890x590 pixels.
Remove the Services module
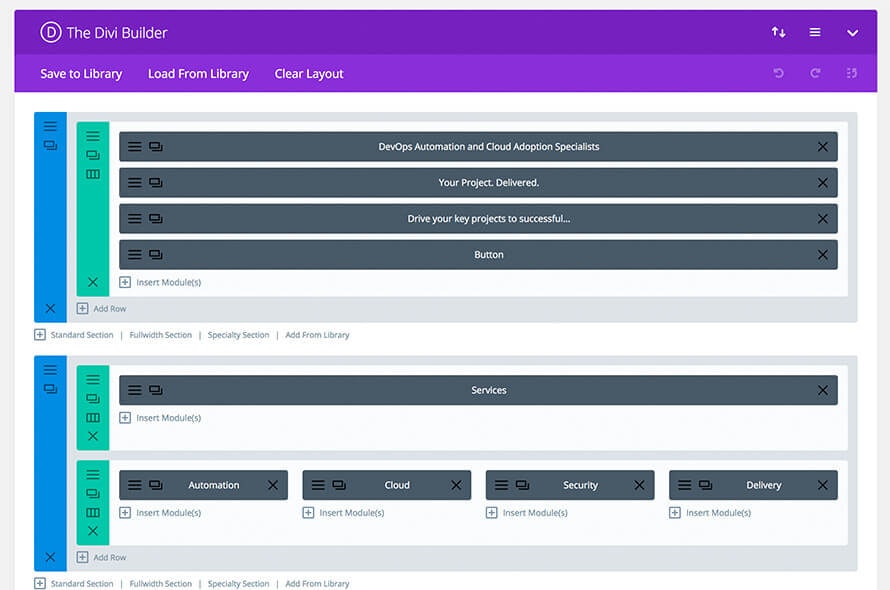[x=822, y=390]
